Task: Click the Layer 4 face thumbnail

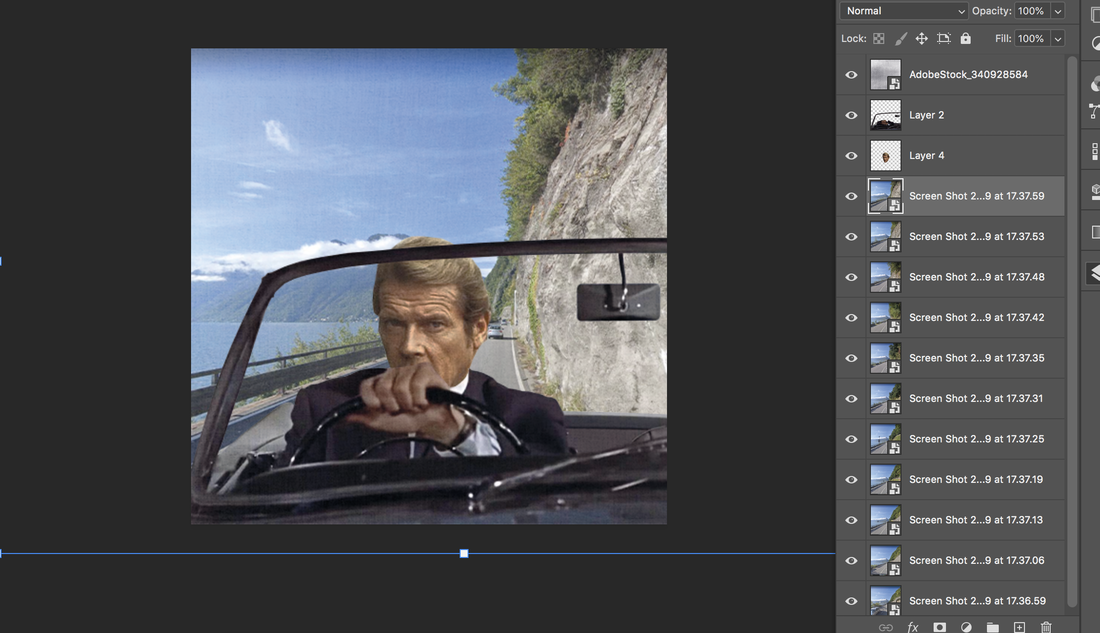Action: (x=885, y=156)
